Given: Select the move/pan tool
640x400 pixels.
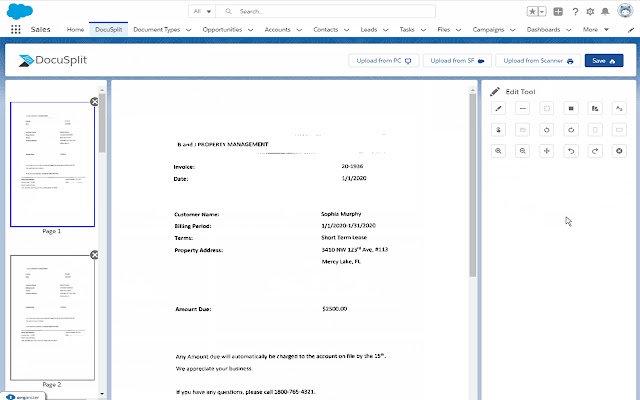Looking at the screenshot, I should tap(547, 151).
